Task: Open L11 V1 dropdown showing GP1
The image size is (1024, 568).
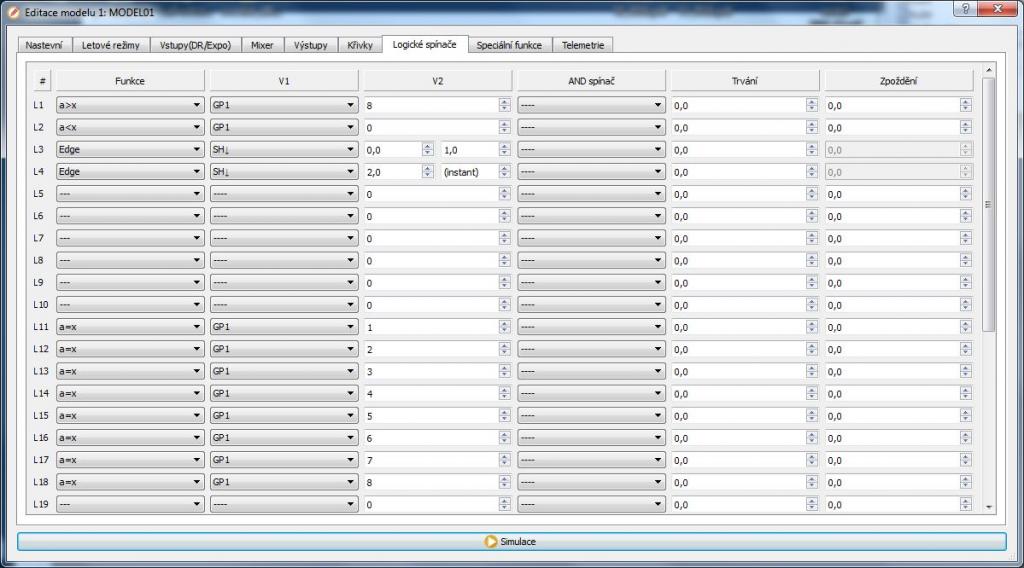Action: point(284,327)
